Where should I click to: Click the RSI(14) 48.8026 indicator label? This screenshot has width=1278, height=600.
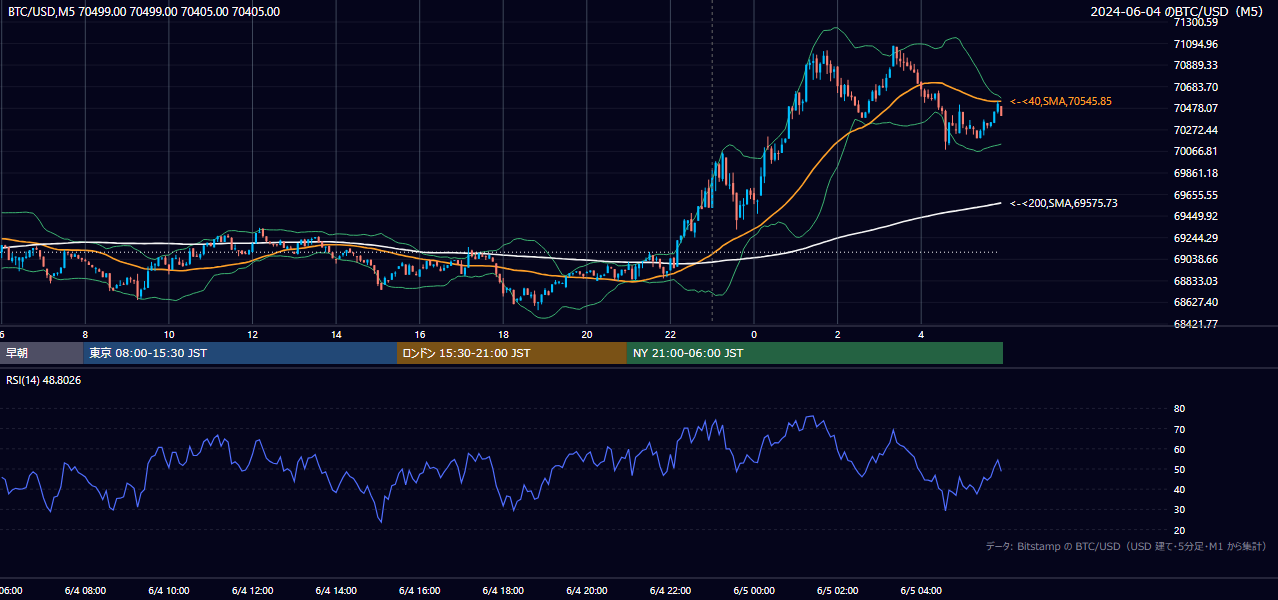coord(44,380)
